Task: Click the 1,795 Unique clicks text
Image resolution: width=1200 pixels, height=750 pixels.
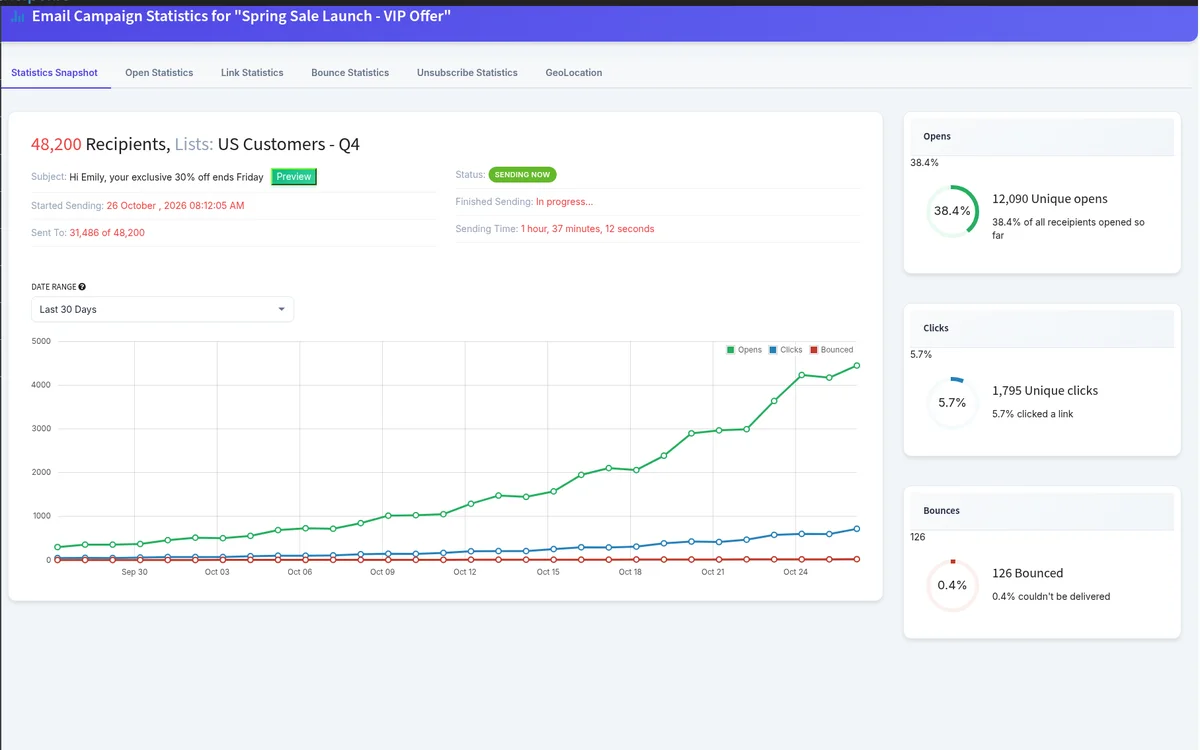Action: click(x=1045, y=391)
